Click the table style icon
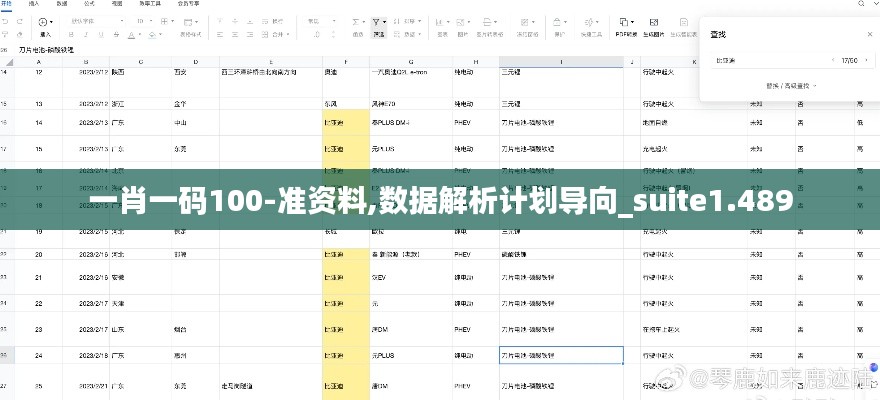This screenshot has height=400, width=880. pos(188,22)
